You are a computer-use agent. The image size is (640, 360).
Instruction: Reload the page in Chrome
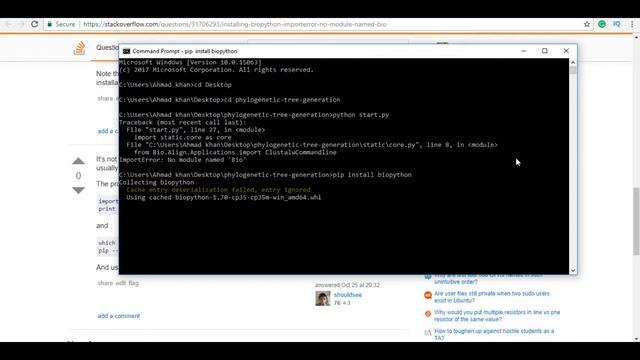pos(35,24)
